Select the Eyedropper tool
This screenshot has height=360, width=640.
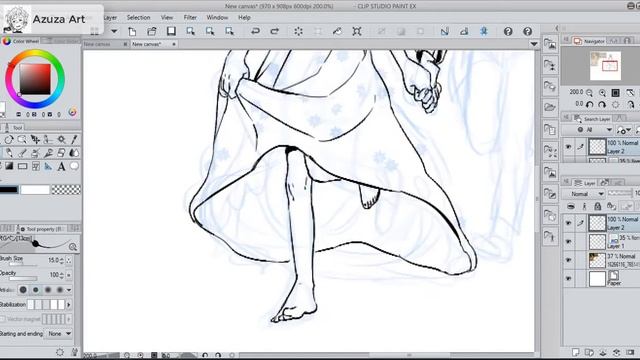pos(74,140)
